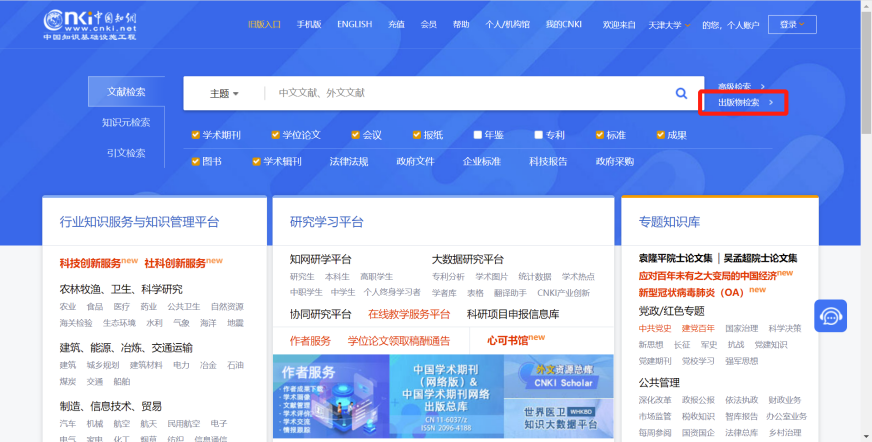The height and width of the screenshot is (442, 872).
Task: Click 建党百年 link
Action: coord(698,329)
